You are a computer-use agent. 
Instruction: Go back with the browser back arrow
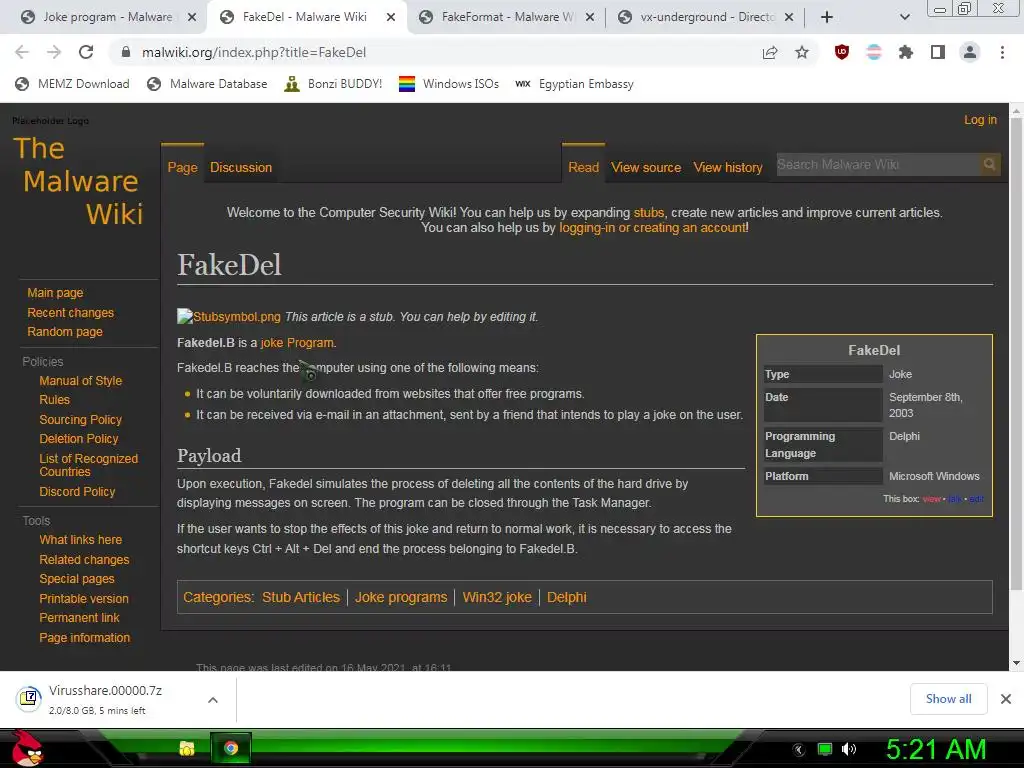22,52
